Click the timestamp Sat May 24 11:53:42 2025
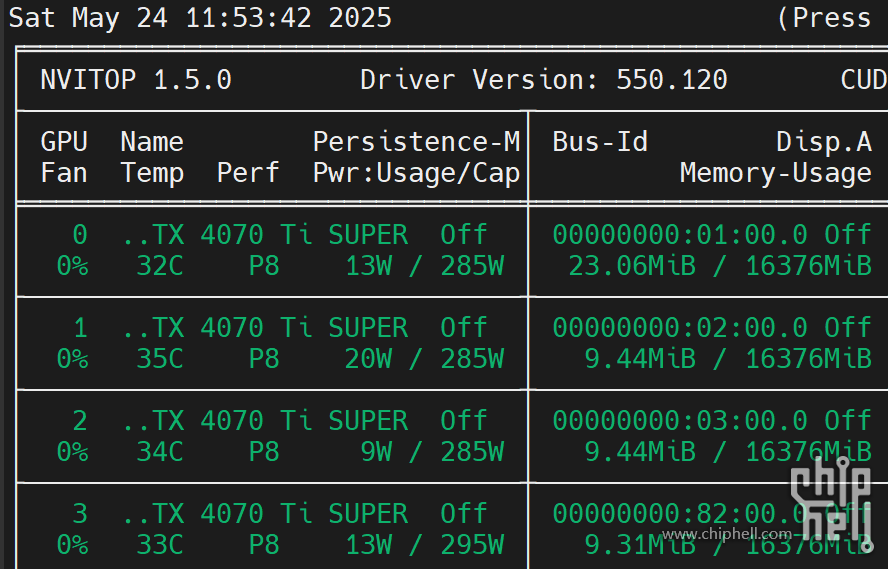The height and width of the screenshot is (569, 888). pos(200,19)
